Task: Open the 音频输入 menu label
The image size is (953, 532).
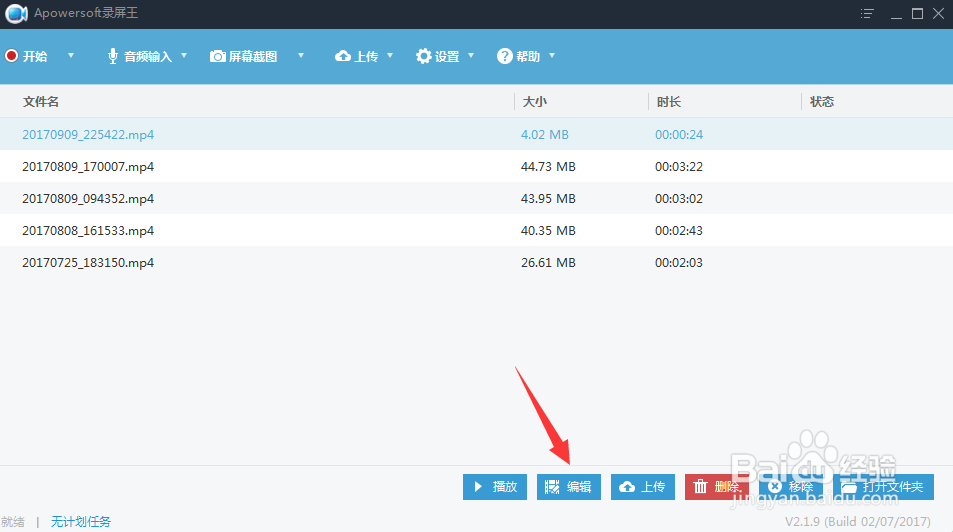Action: pos(148,57)
